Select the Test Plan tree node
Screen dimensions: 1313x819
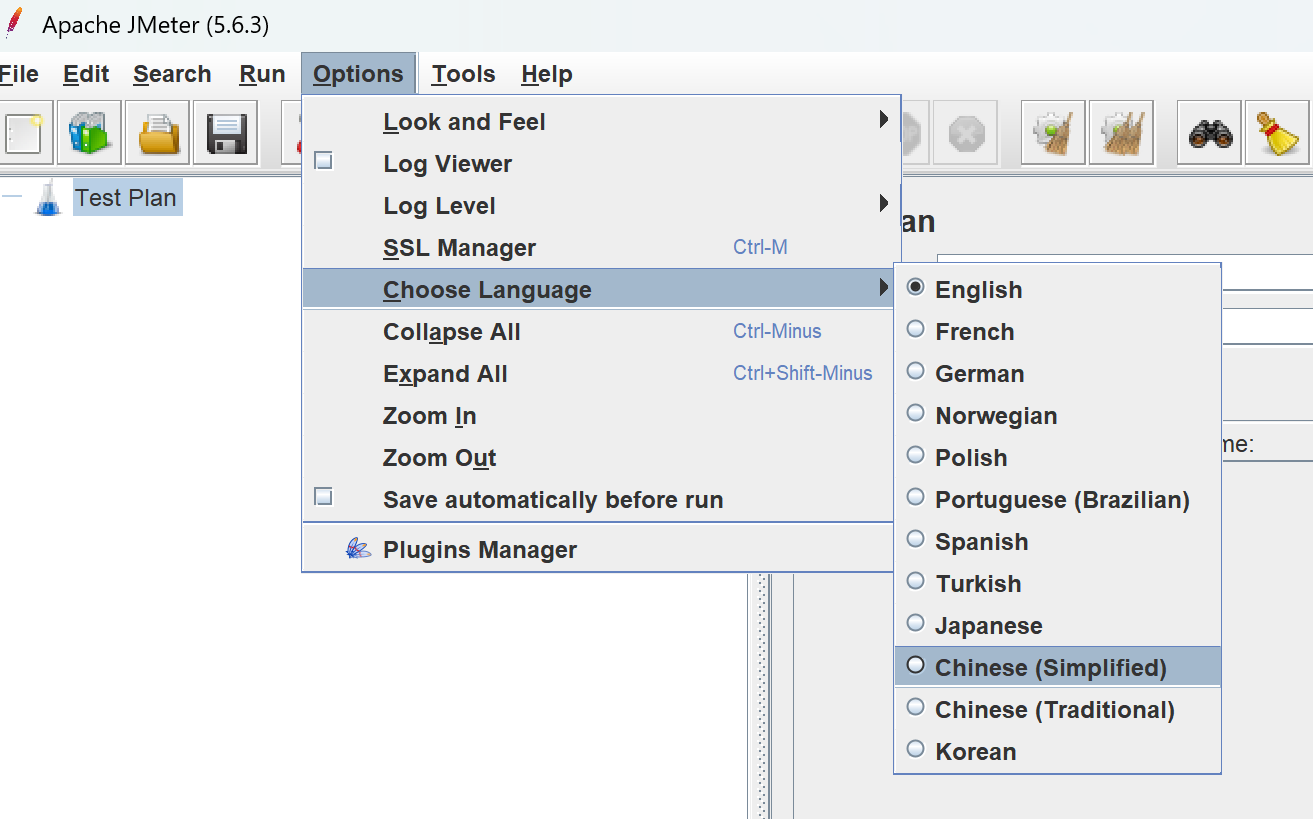click(126, 198)
